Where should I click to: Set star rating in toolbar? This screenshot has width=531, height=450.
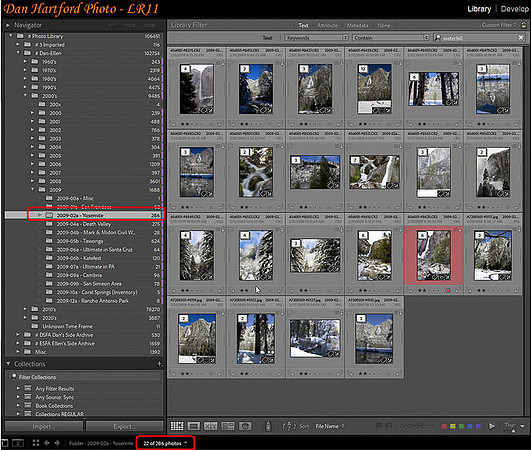417,426
